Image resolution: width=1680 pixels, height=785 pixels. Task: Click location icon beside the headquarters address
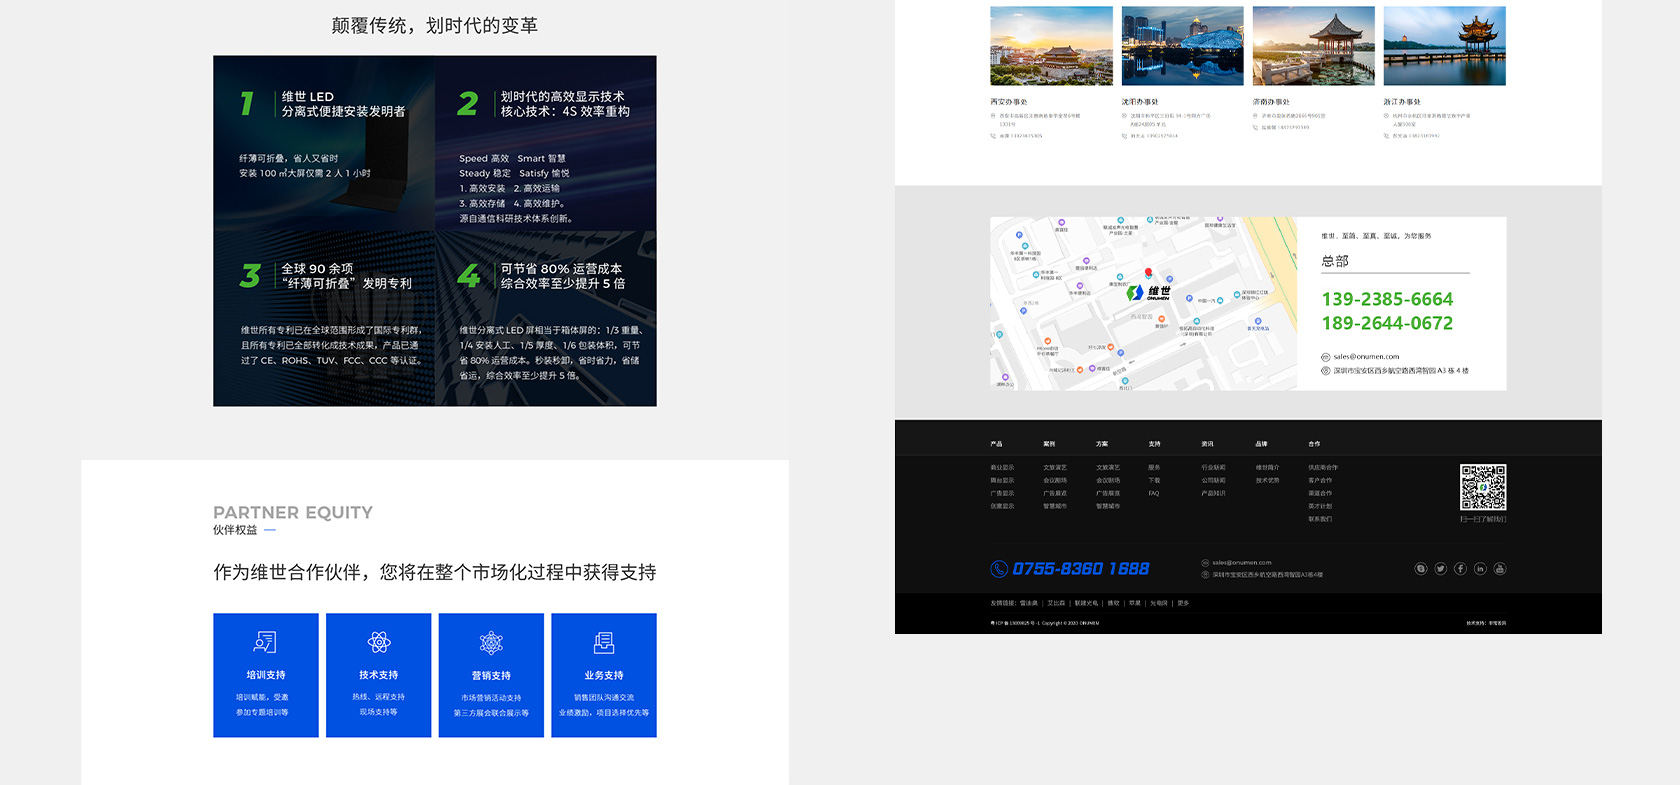point(1326,371)
